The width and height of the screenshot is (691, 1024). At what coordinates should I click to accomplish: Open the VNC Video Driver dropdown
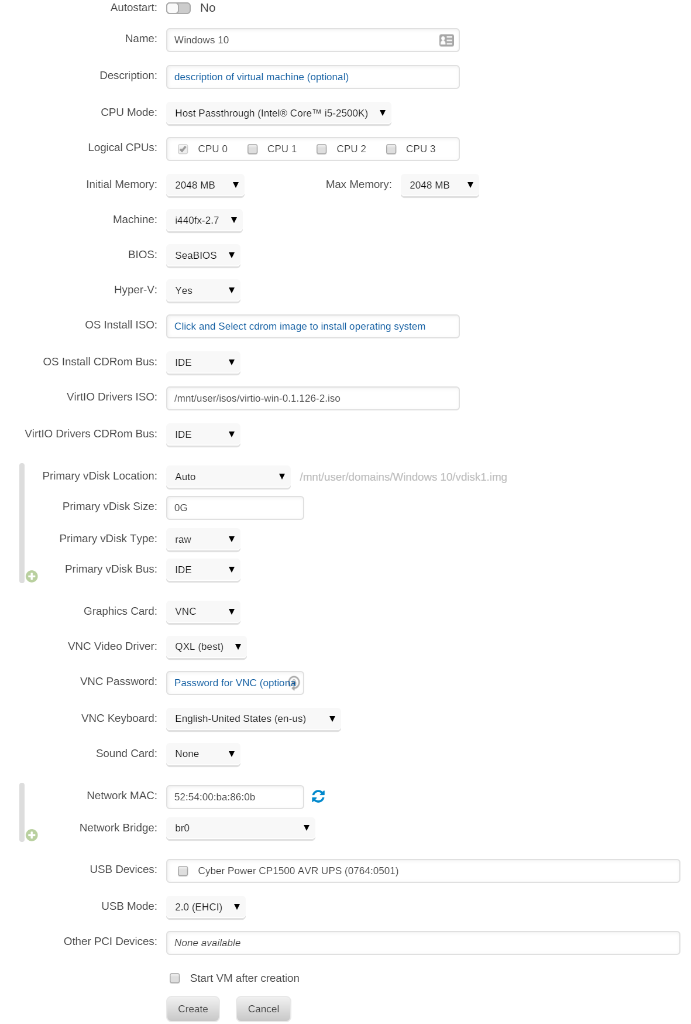pos(206,646)
